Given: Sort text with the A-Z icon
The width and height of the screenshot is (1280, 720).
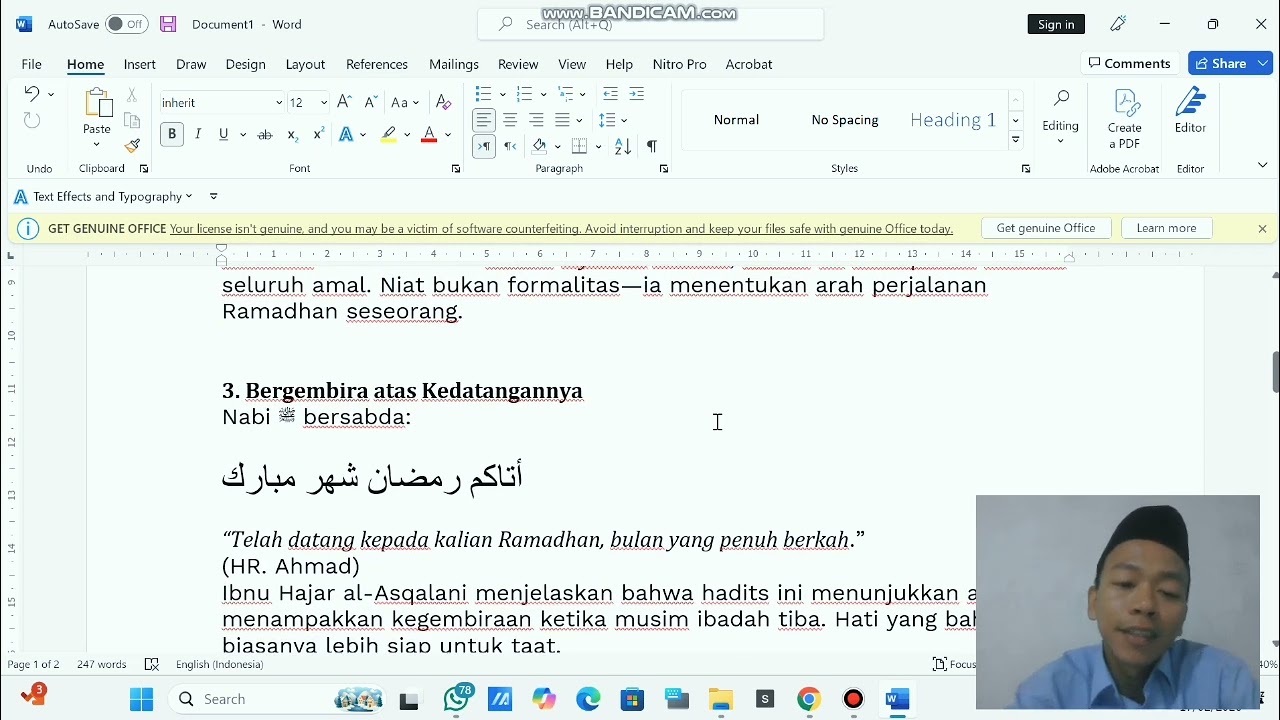Looking at the screenshot, I should pos(623,147).
